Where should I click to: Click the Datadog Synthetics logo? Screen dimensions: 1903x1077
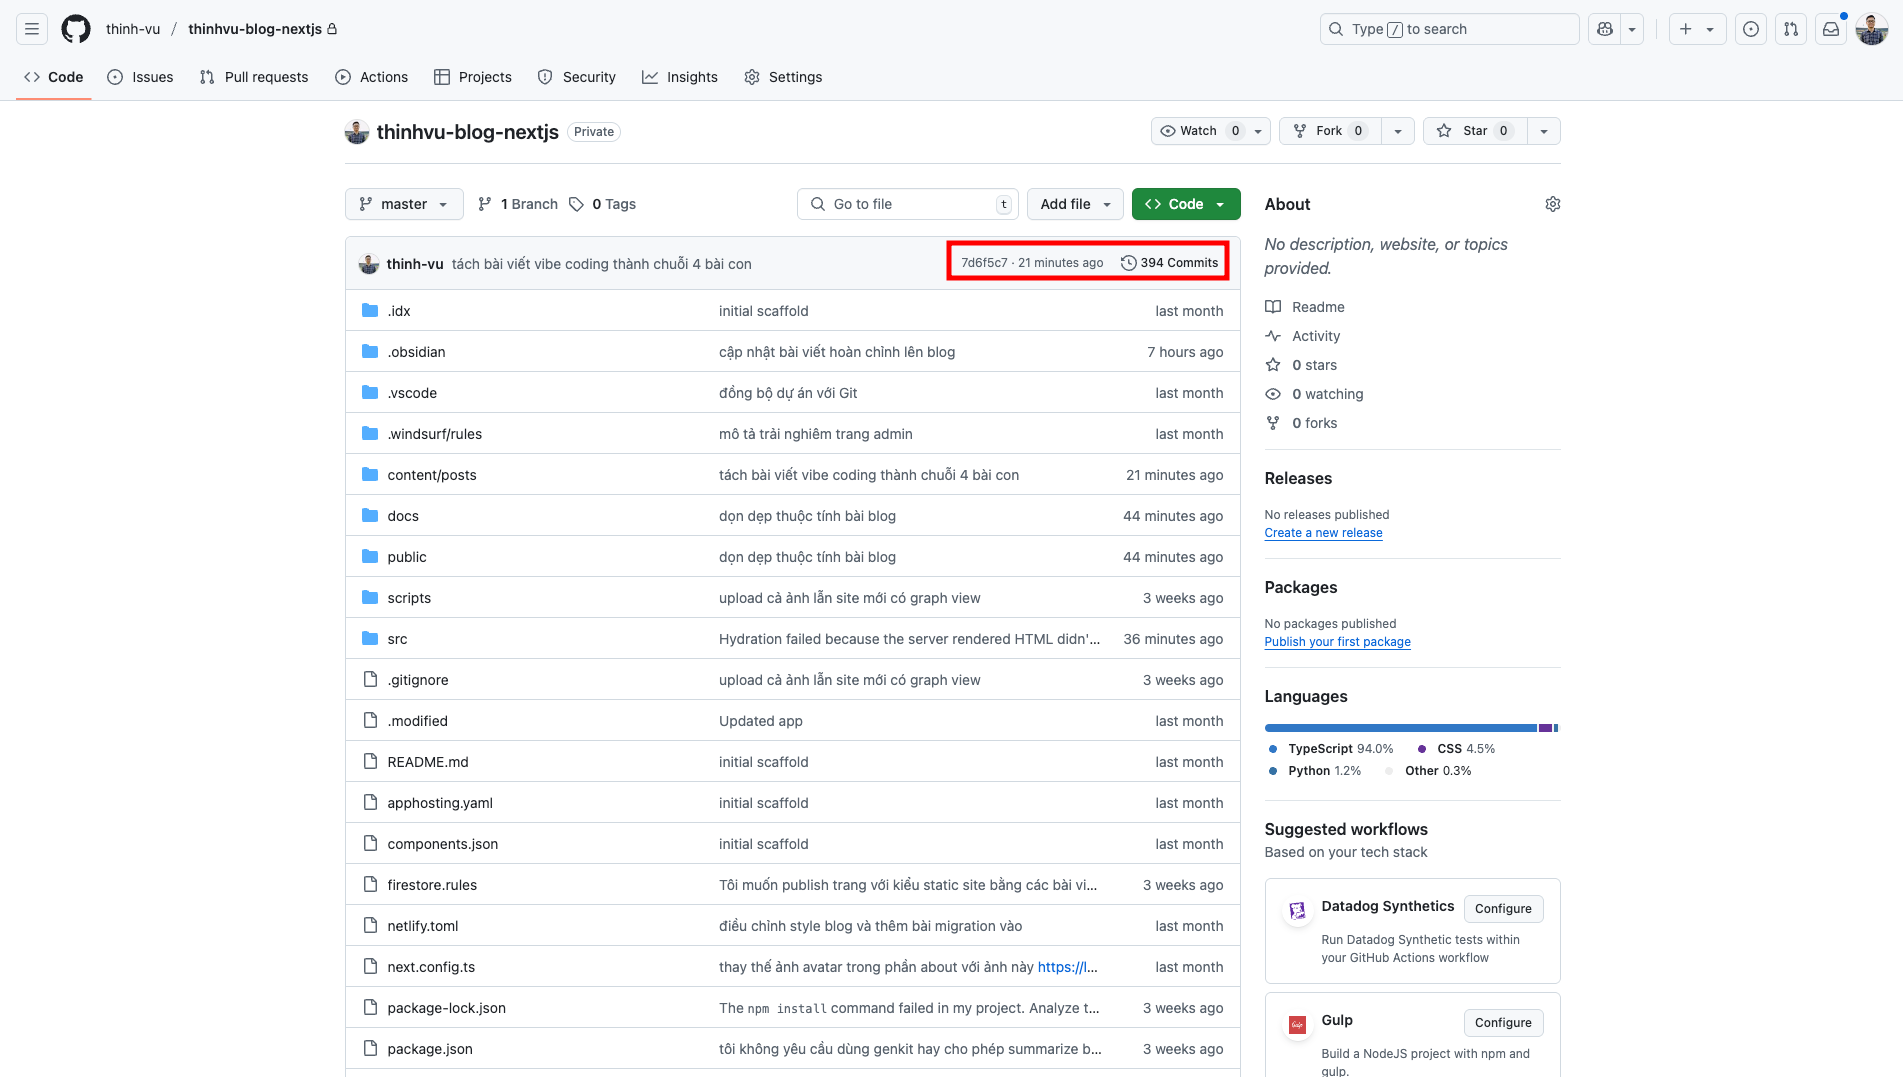[x=1297, y=910]
